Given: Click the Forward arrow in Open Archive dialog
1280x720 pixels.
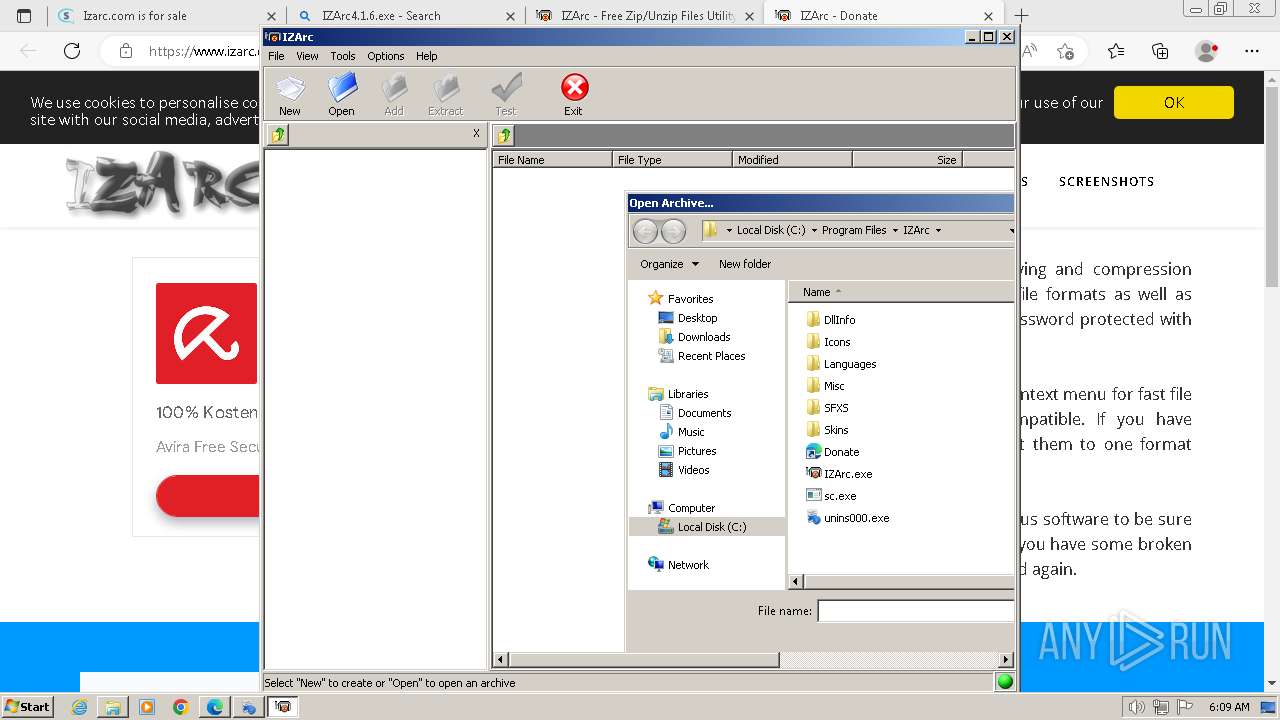Looking at the screenshot, I should pos(673,231).
